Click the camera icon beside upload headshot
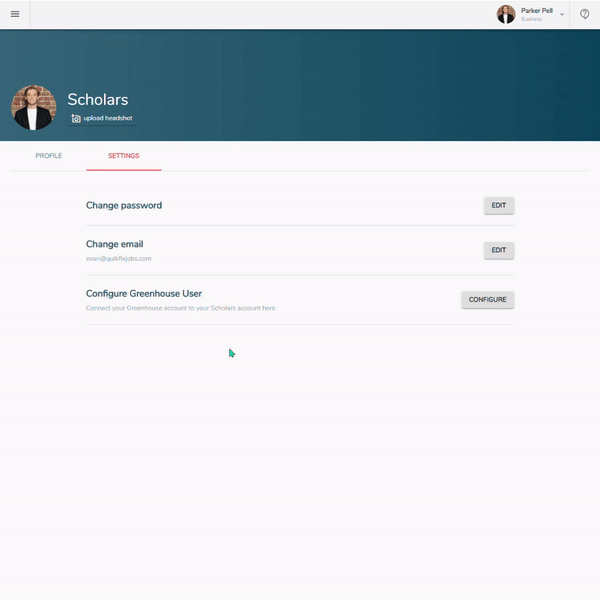600x600 pixels. (76, 119)
